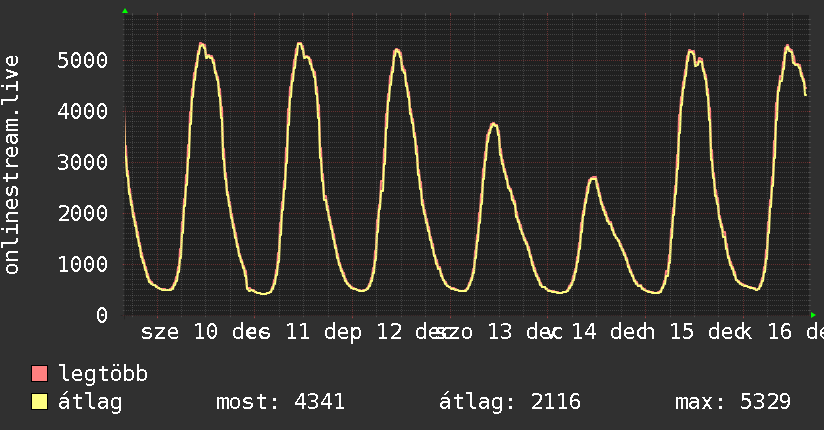Click the átlag: 2116 statistic
Viewport: 824px width, 430px height.
(510, 402)
